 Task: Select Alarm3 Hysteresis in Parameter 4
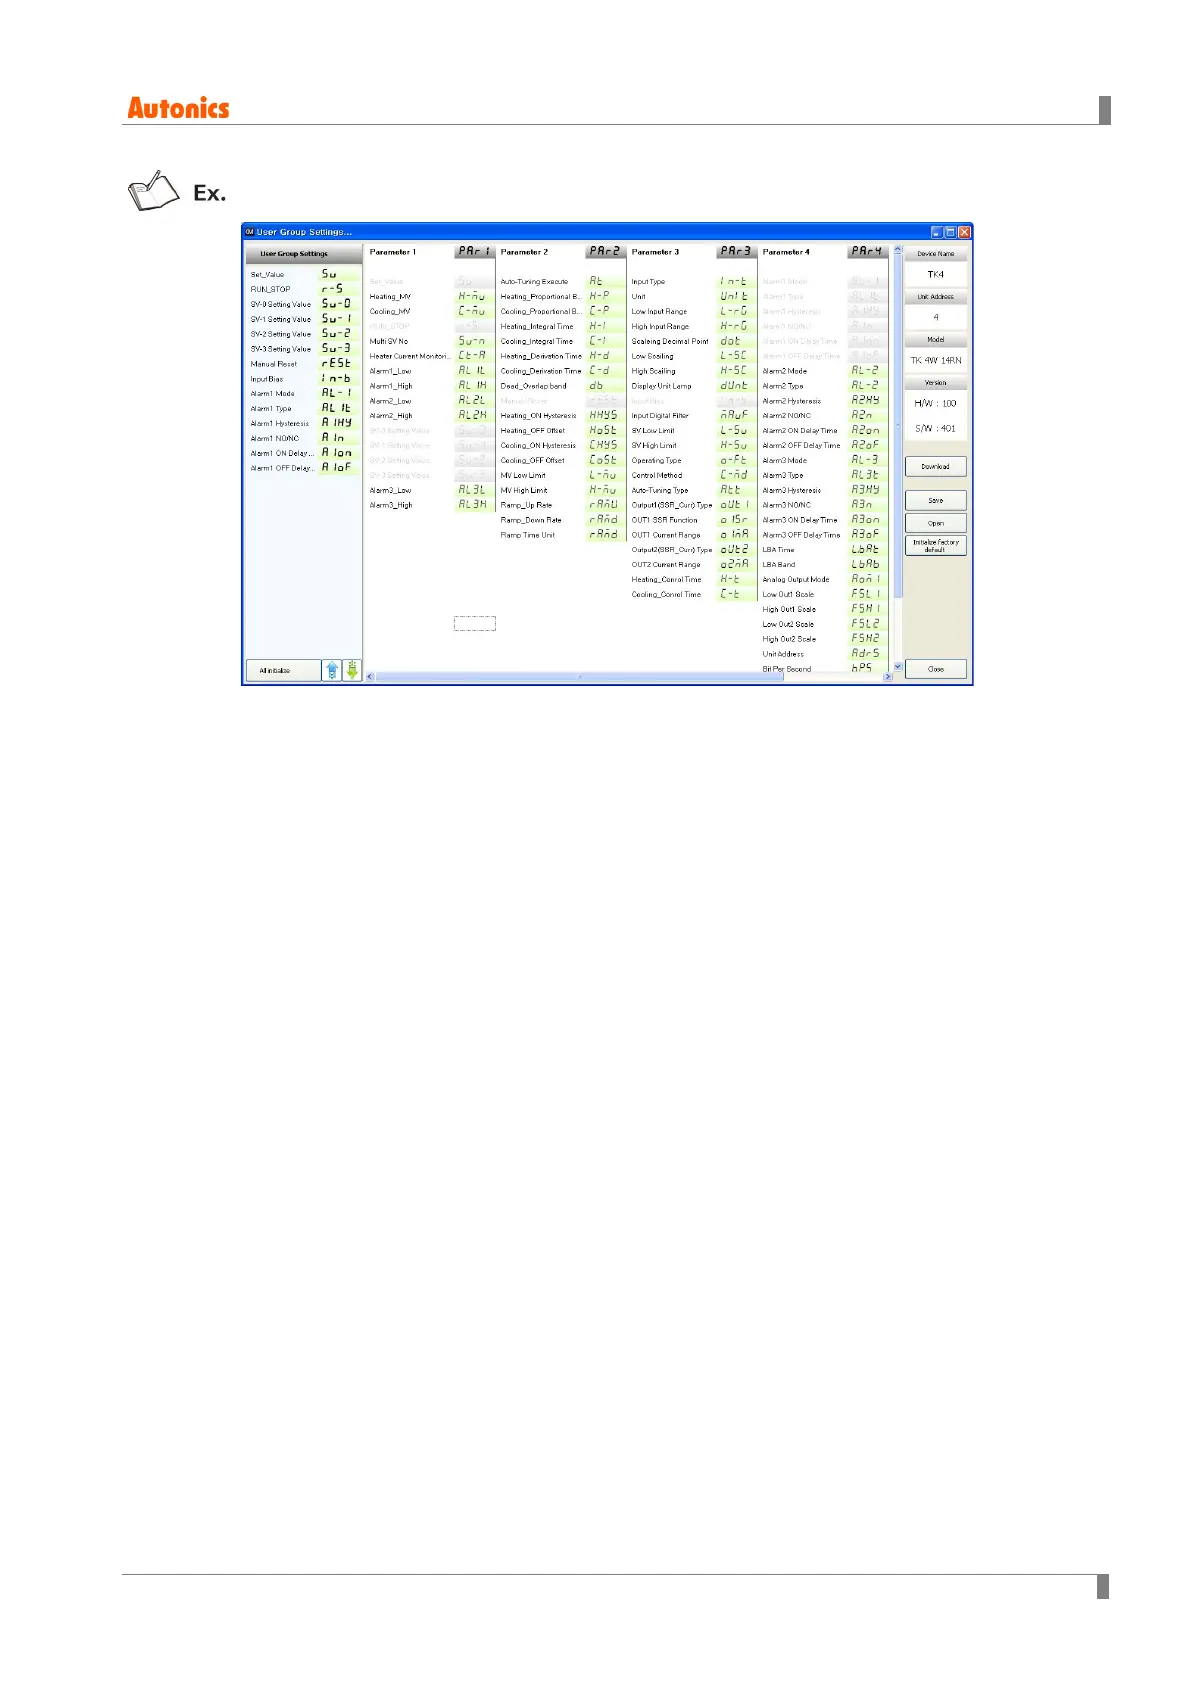(824, 490)
